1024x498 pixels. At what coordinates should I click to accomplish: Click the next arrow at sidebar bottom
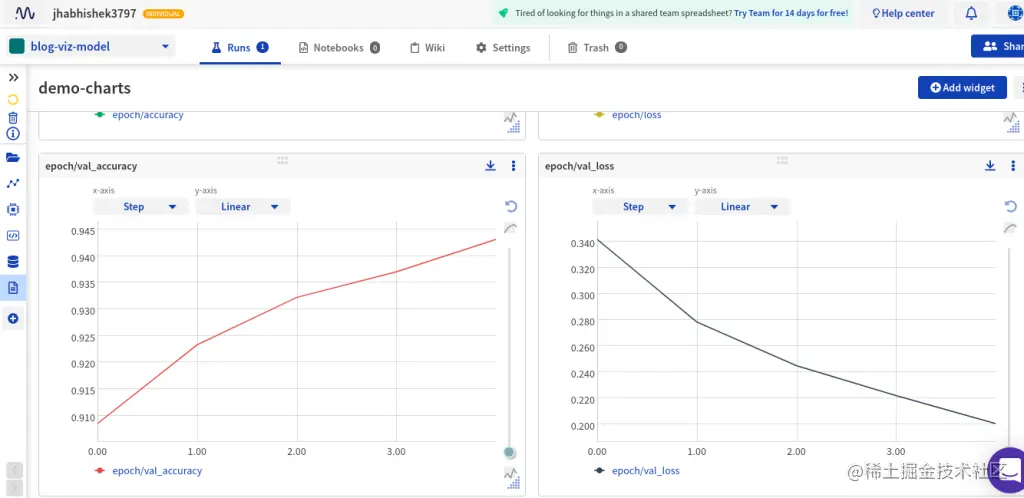click(15, 488)
